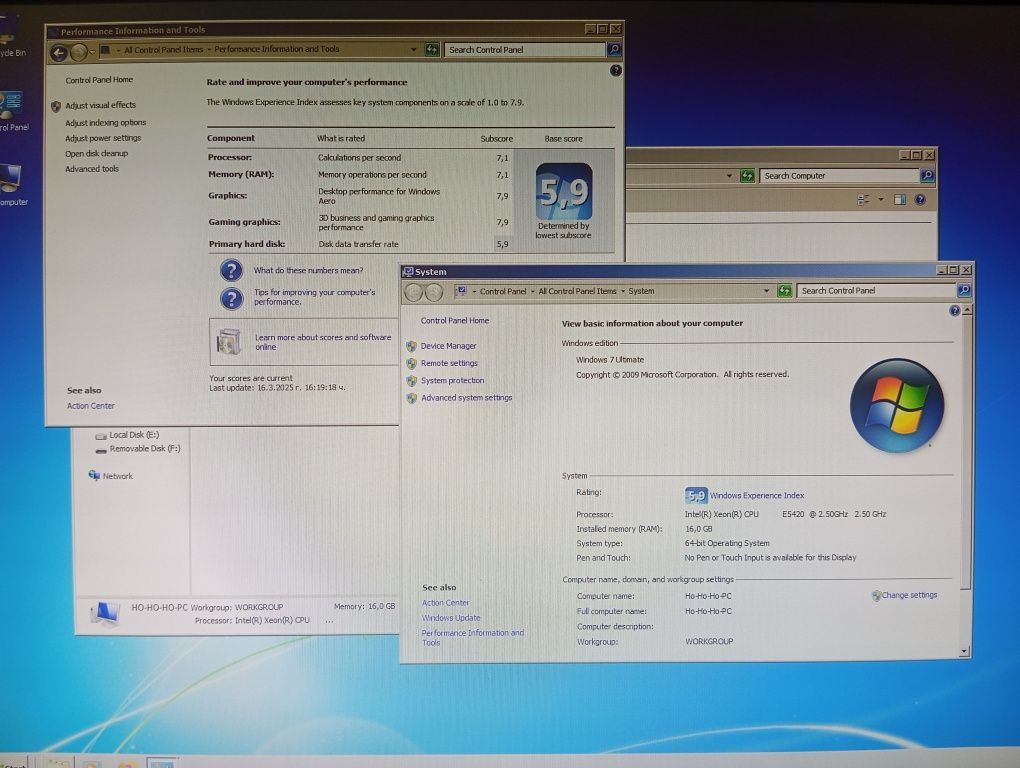Focus the Search Computer box
The image size is (1020, 768).
click(839, 176)
